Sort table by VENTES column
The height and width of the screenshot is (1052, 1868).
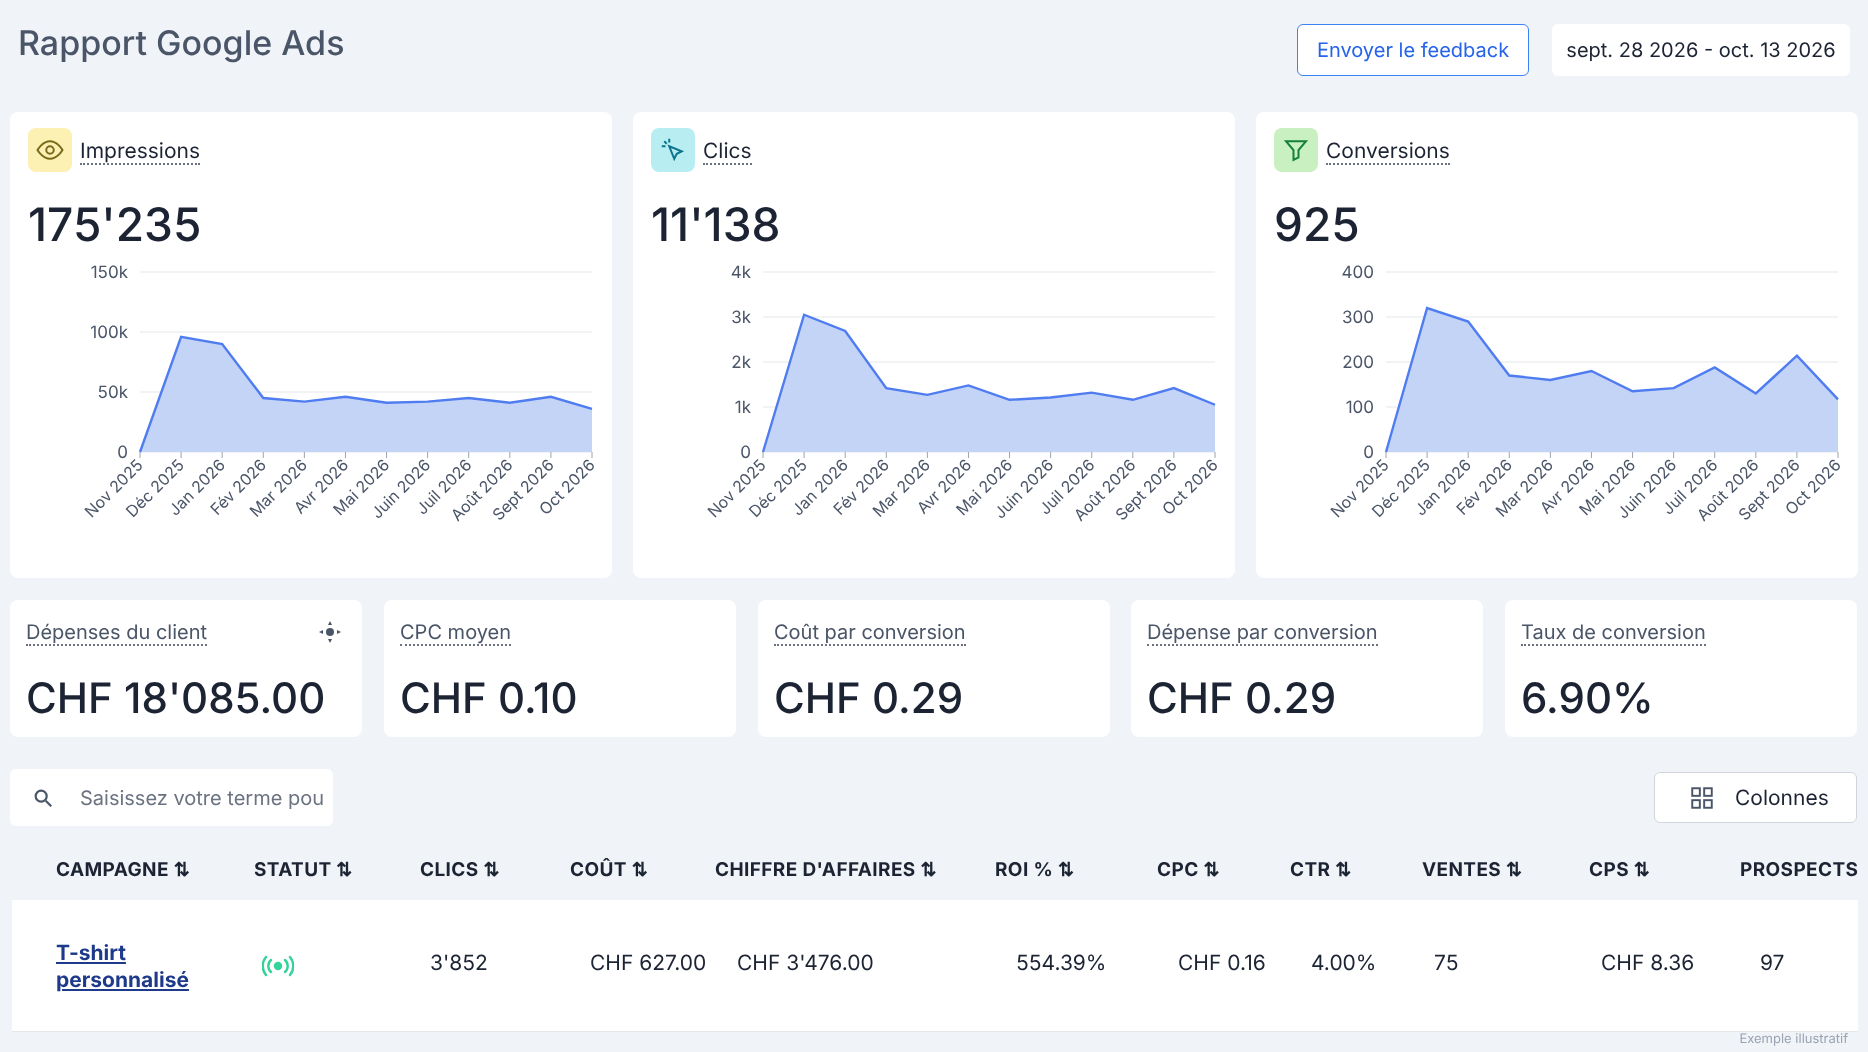1472,869
